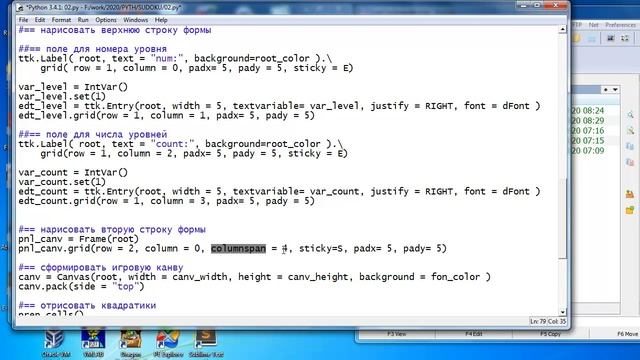640x360 pixels.
Task: Click the F6 Move button in file manager
Action: coord(628,334)
